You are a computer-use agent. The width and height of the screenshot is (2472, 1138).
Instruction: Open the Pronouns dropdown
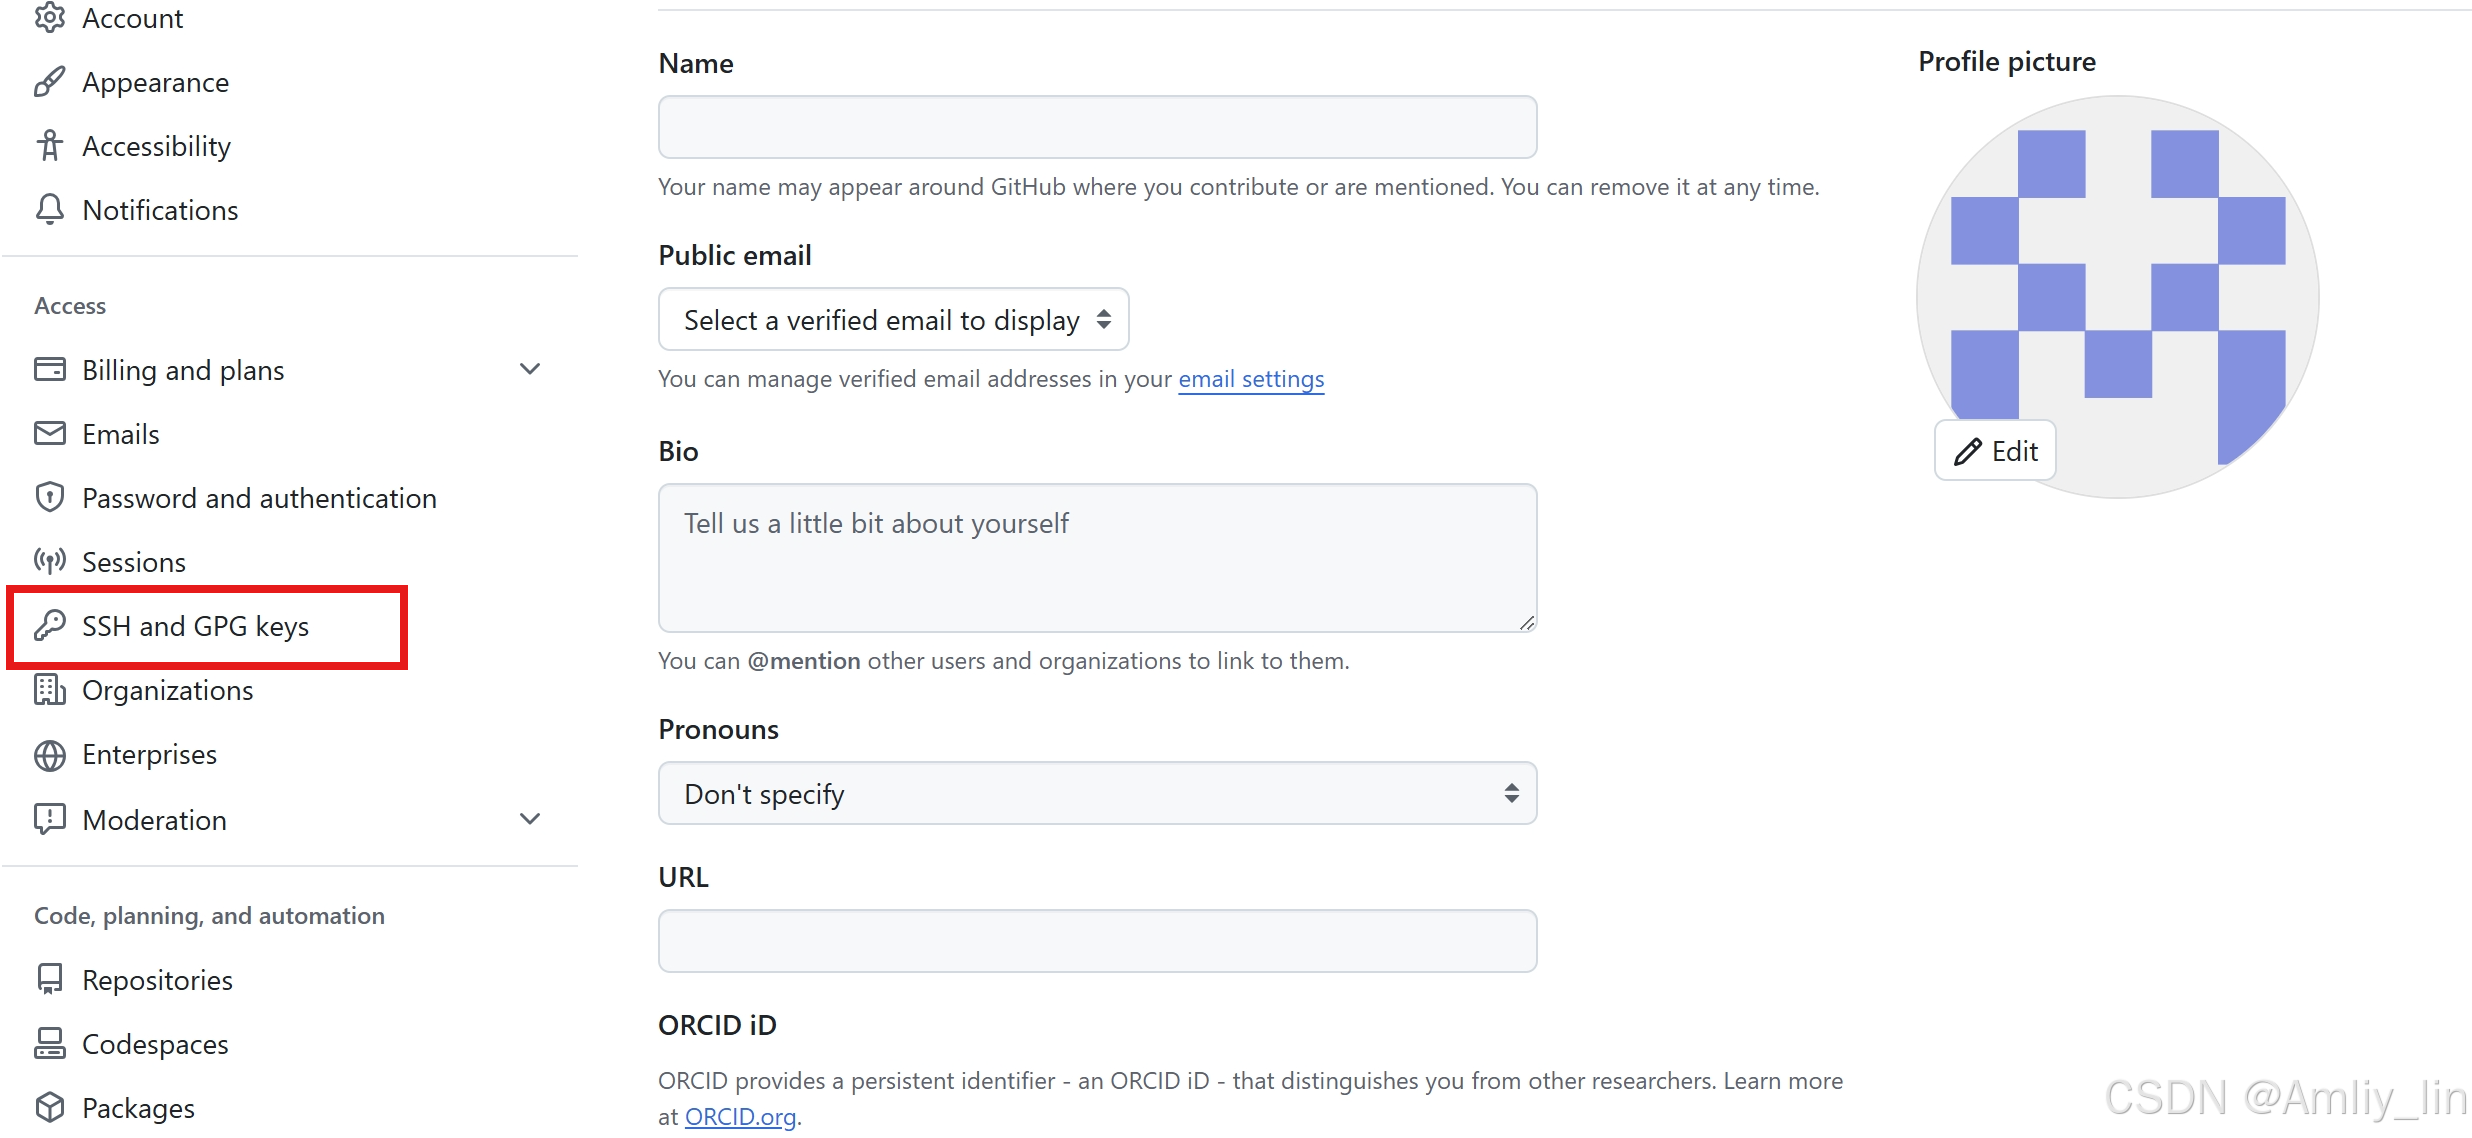pyautogui.click(x=1097, y=794)
